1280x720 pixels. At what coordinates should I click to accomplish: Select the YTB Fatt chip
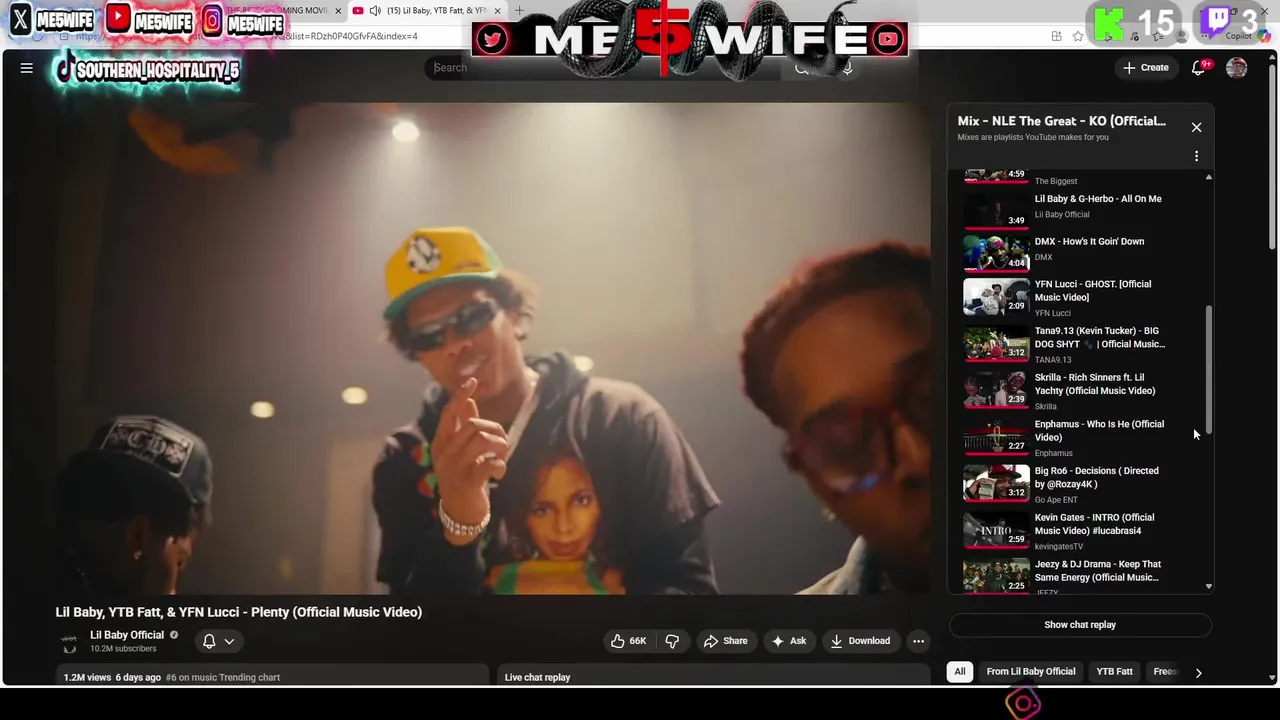coord(1114,671)
